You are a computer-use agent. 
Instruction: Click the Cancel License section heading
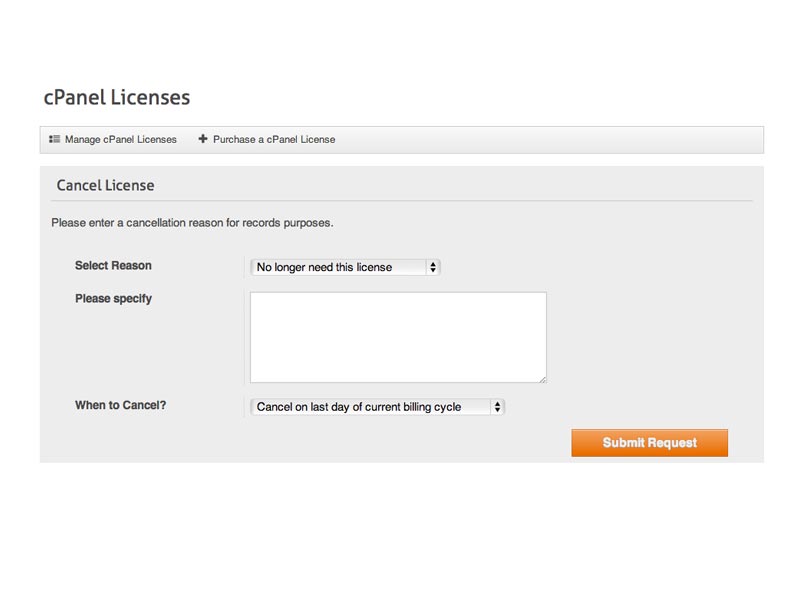tap(105, 185)
